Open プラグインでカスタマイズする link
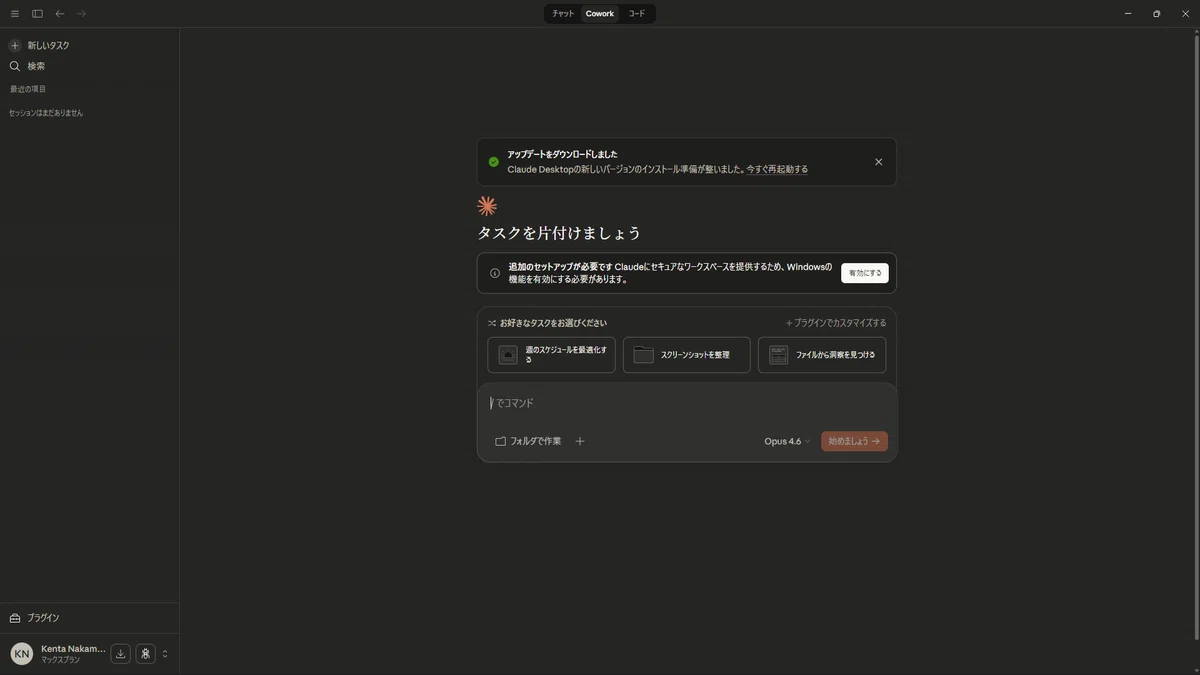This screenshot has height=675, width=1200. click(x=836, y=323)
